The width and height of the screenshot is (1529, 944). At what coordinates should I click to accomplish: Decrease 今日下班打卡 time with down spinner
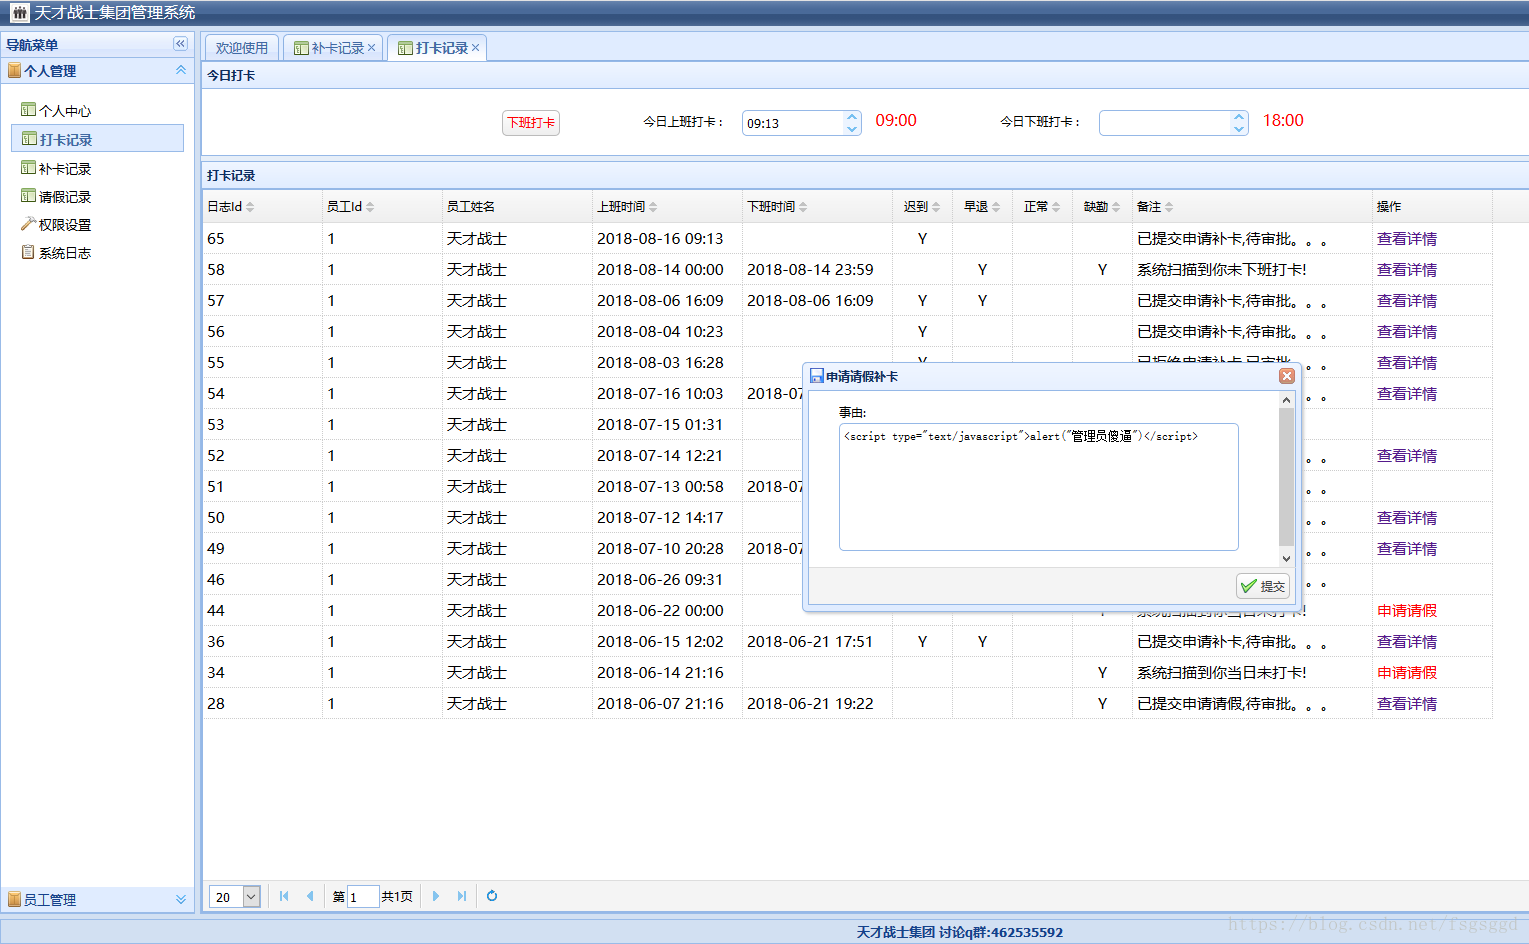pyautogui.click(x=1239, y=129)
